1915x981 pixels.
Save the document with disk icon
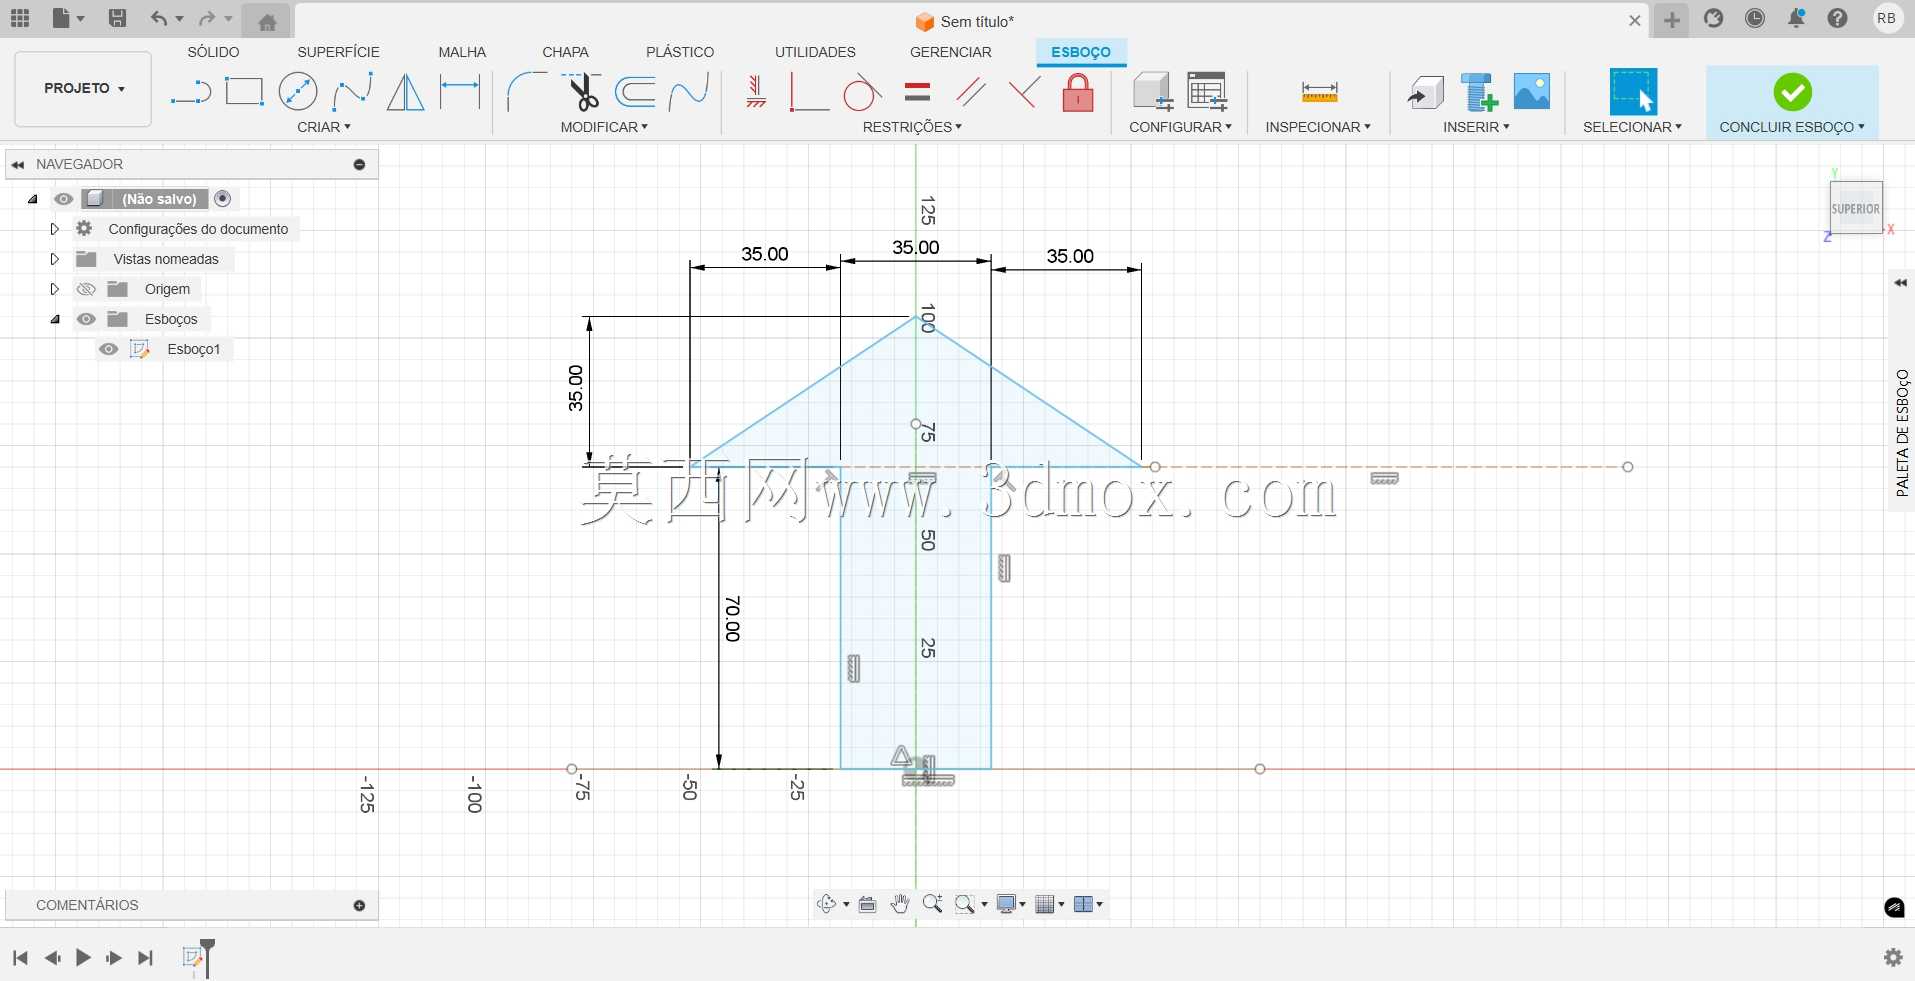[x=117, y=18]
